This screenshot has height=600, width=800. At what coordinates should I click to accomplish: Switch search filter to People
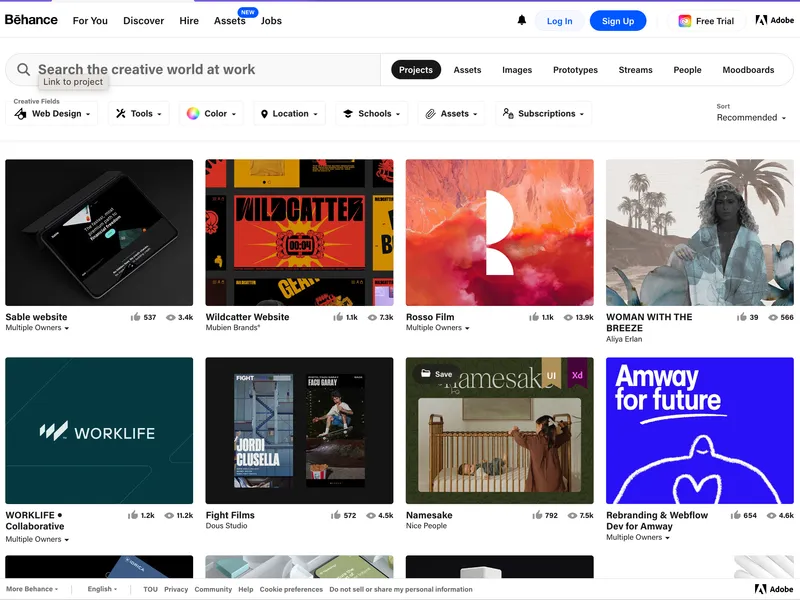coord(687,70)
